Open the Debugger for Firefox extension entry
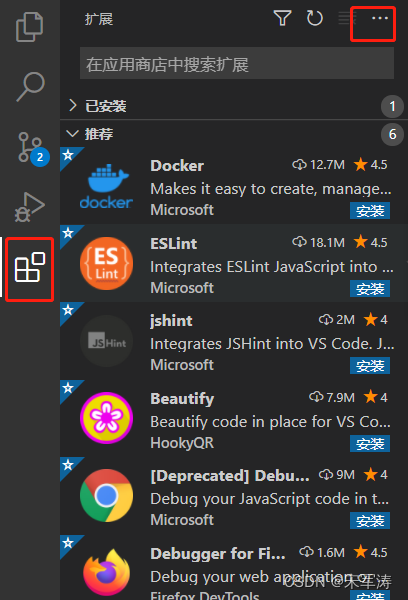This screenshot has height=600, width=408. tap(233, 567)
